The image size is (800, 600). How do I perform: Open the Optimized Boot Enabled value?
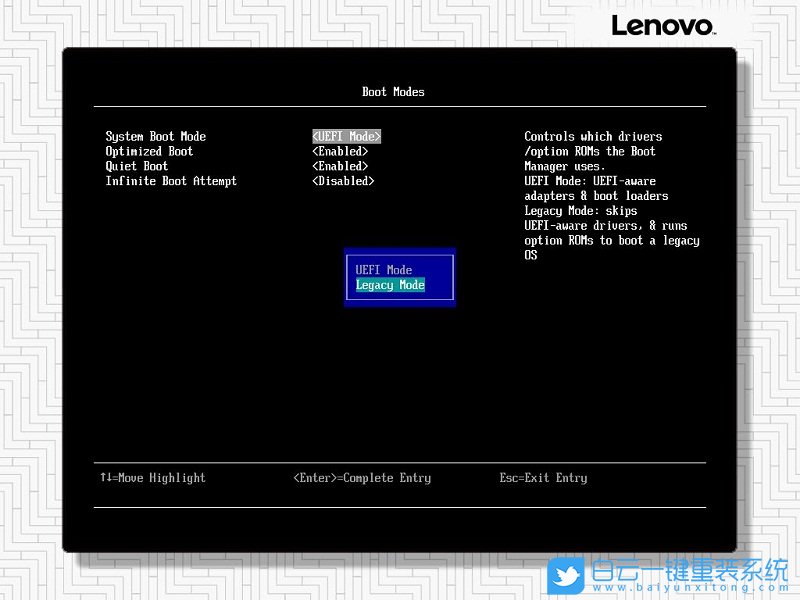point(340,151)
